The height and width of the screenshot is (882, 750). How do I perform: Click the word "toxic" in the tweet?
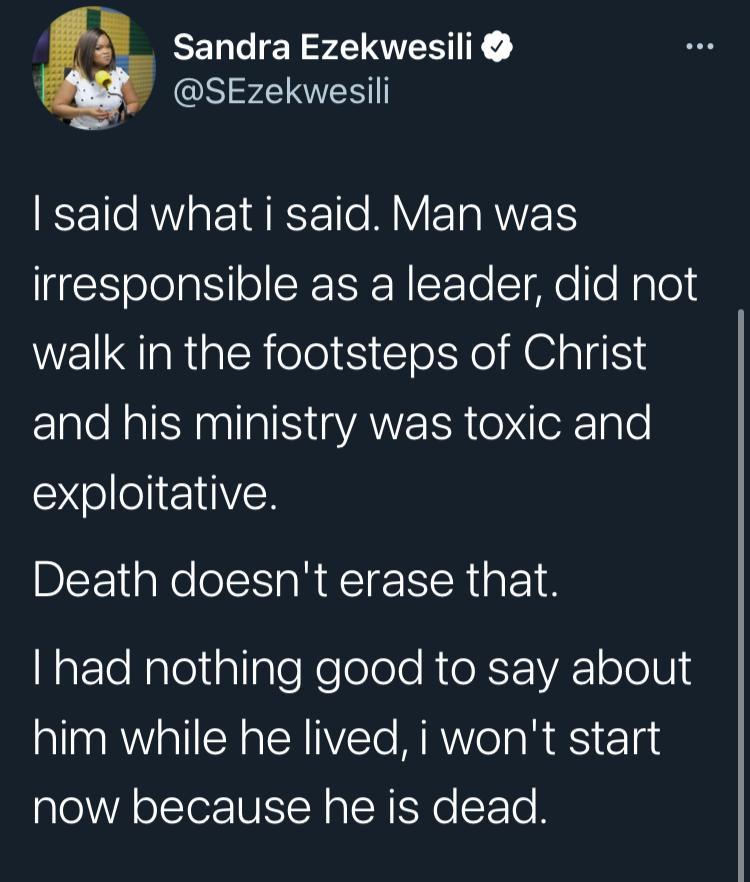(524, 424)
